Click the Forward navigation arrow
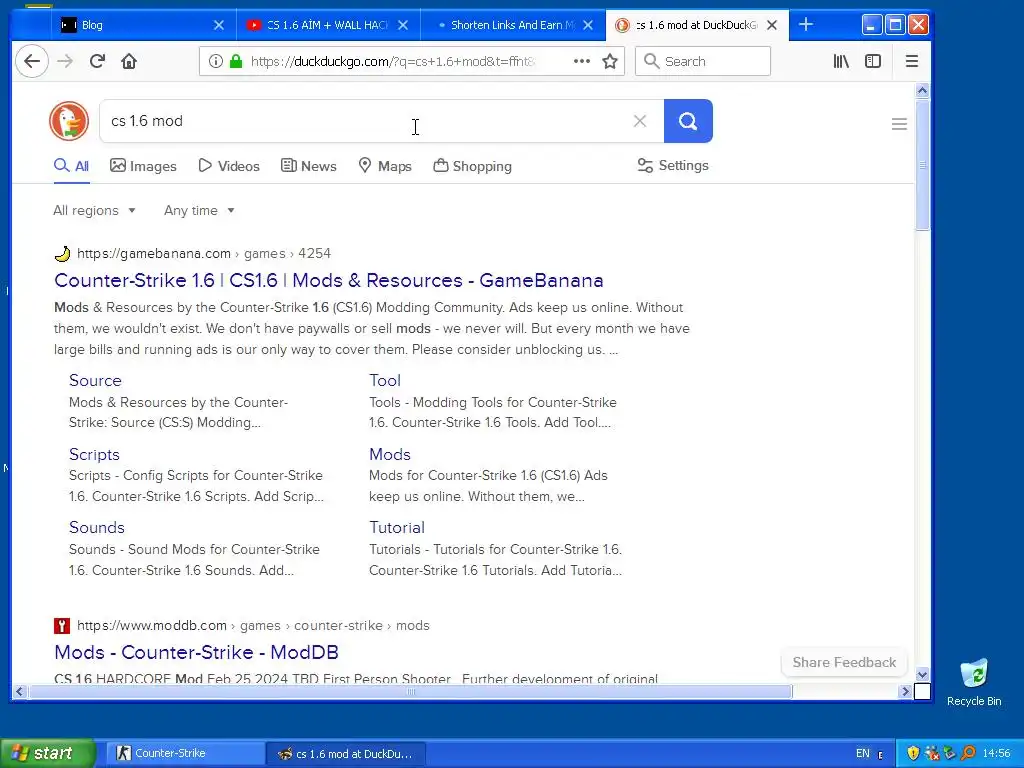Viewport: 1024px width, 768px height. (65, 61)
